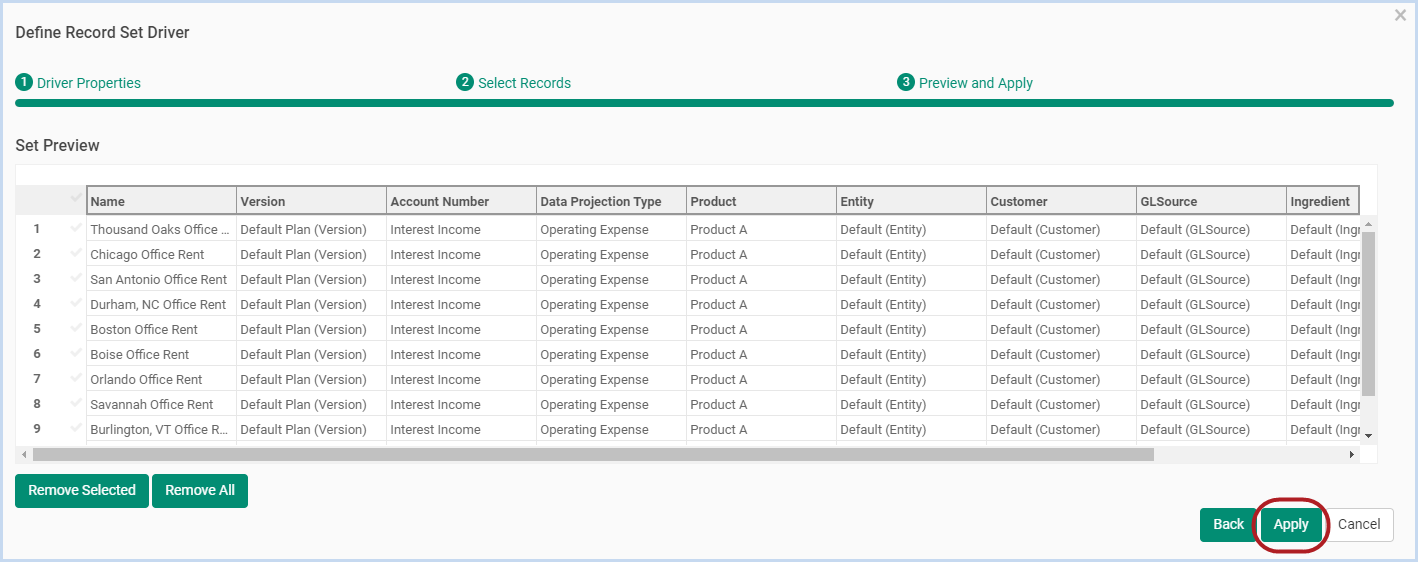Screen dimensions: 1418x562
Task: Sort by Data Projection Type header
Action: (x=611, y=201)
